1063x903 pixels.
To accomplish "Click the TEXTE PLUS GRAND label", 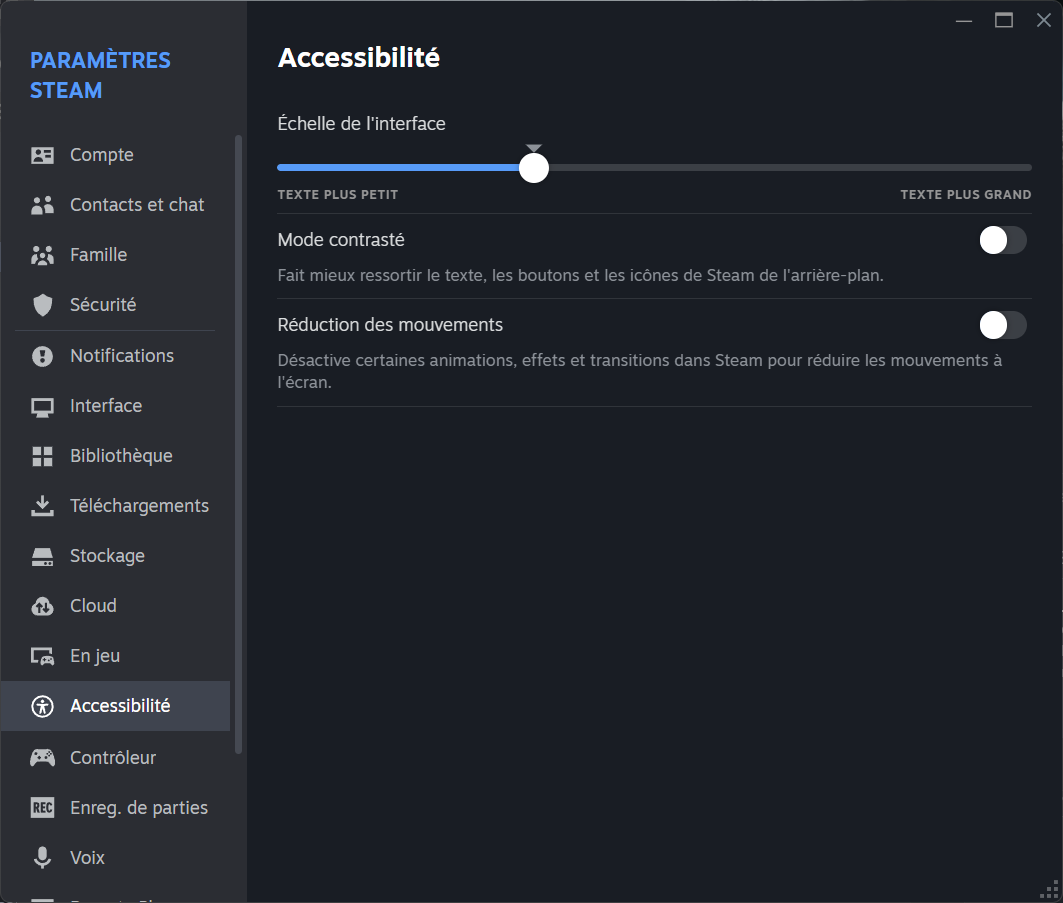I will coord(965,195).
